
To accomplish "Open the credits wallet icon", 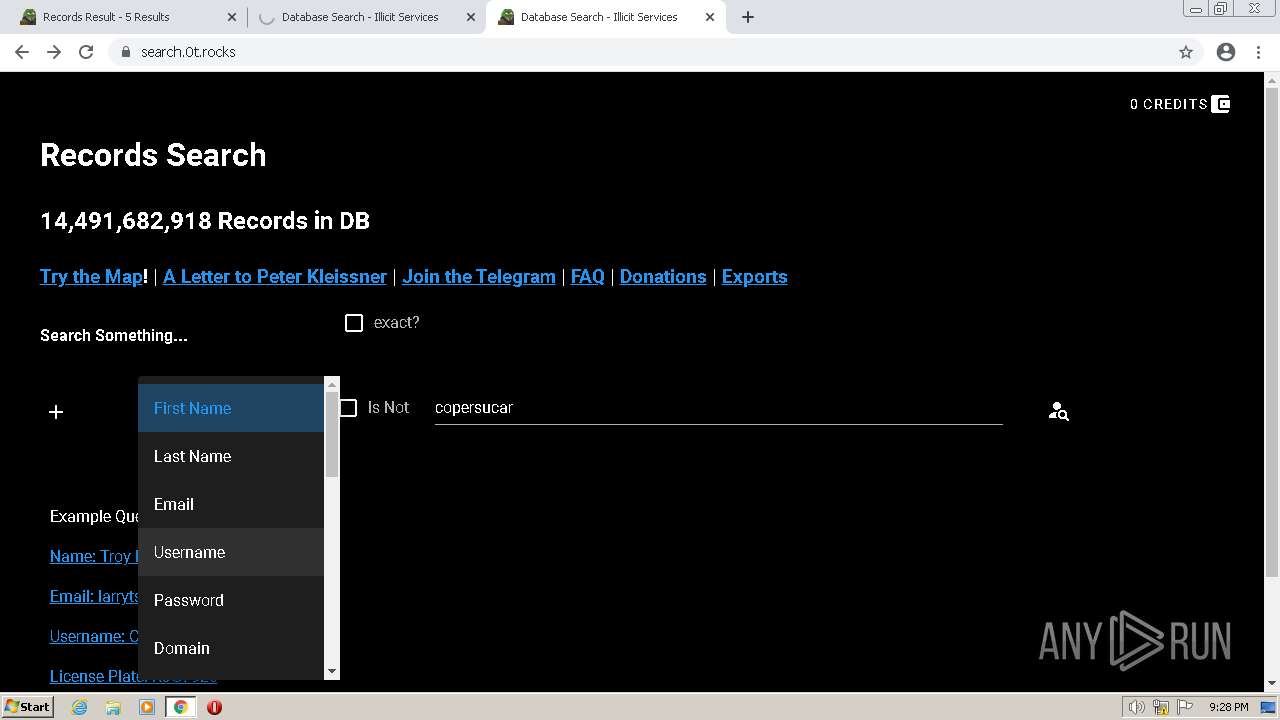I will tap(1220, 104).
